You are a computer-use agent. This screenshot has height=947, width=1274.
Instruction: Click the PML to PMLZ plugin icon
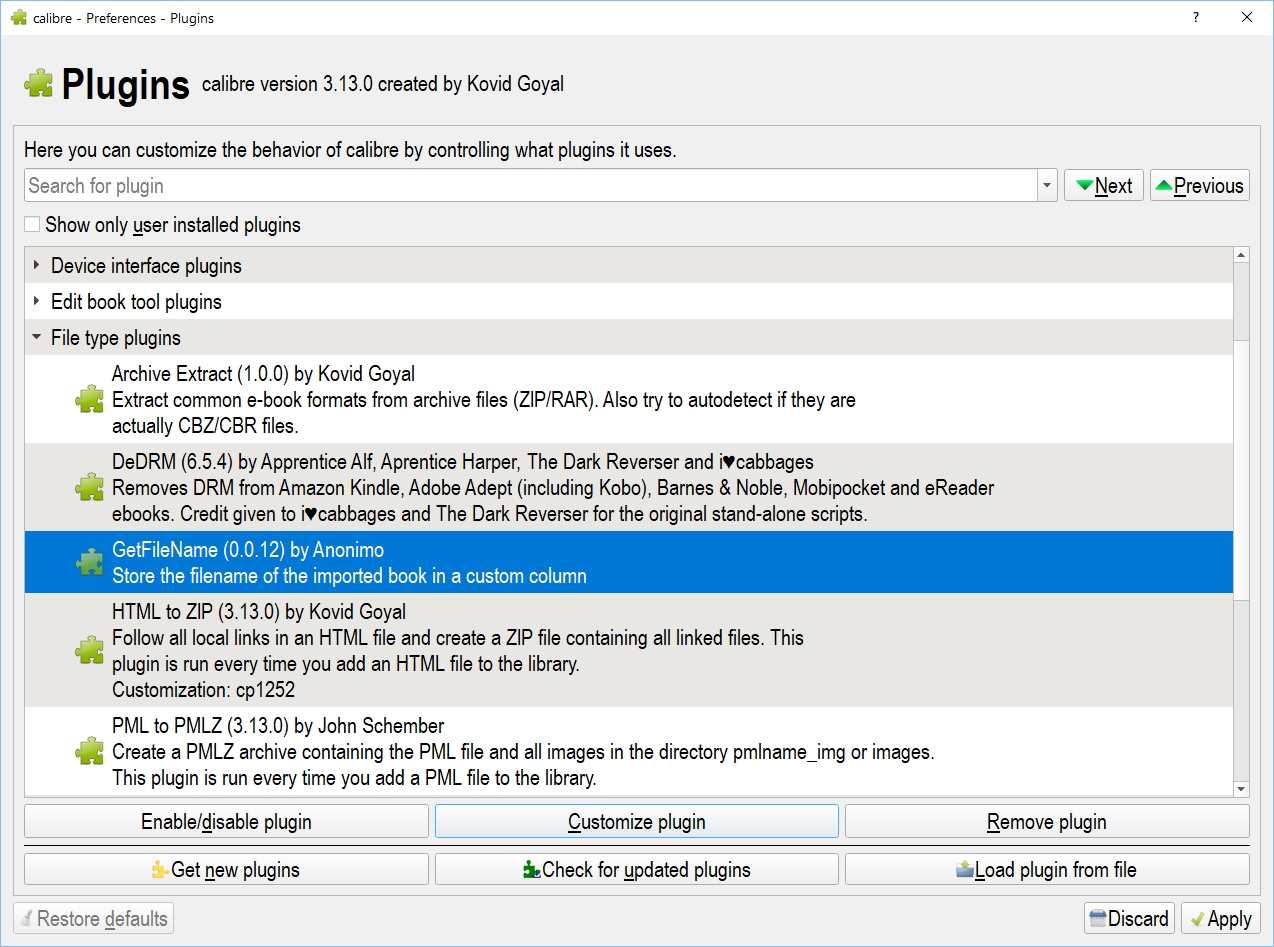pyautogui.click(x=89, y=751)
